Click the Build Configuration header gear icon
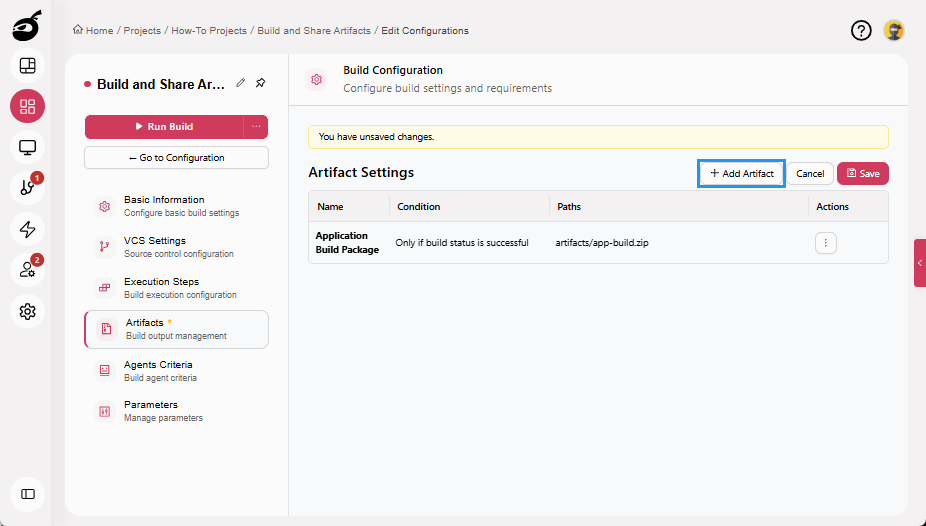Image resolution: width=926 pixels, height=526 pixels. pos(317,79)
